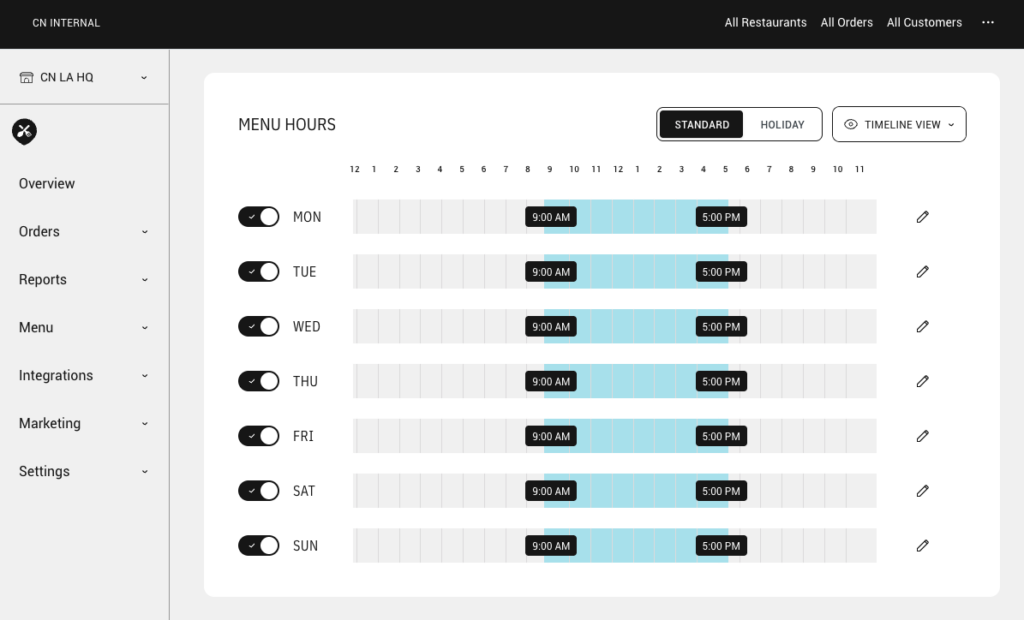1024x620 pixels.
Task: Switch off the SUN hours toggle
Action: (x=259, y=546)
